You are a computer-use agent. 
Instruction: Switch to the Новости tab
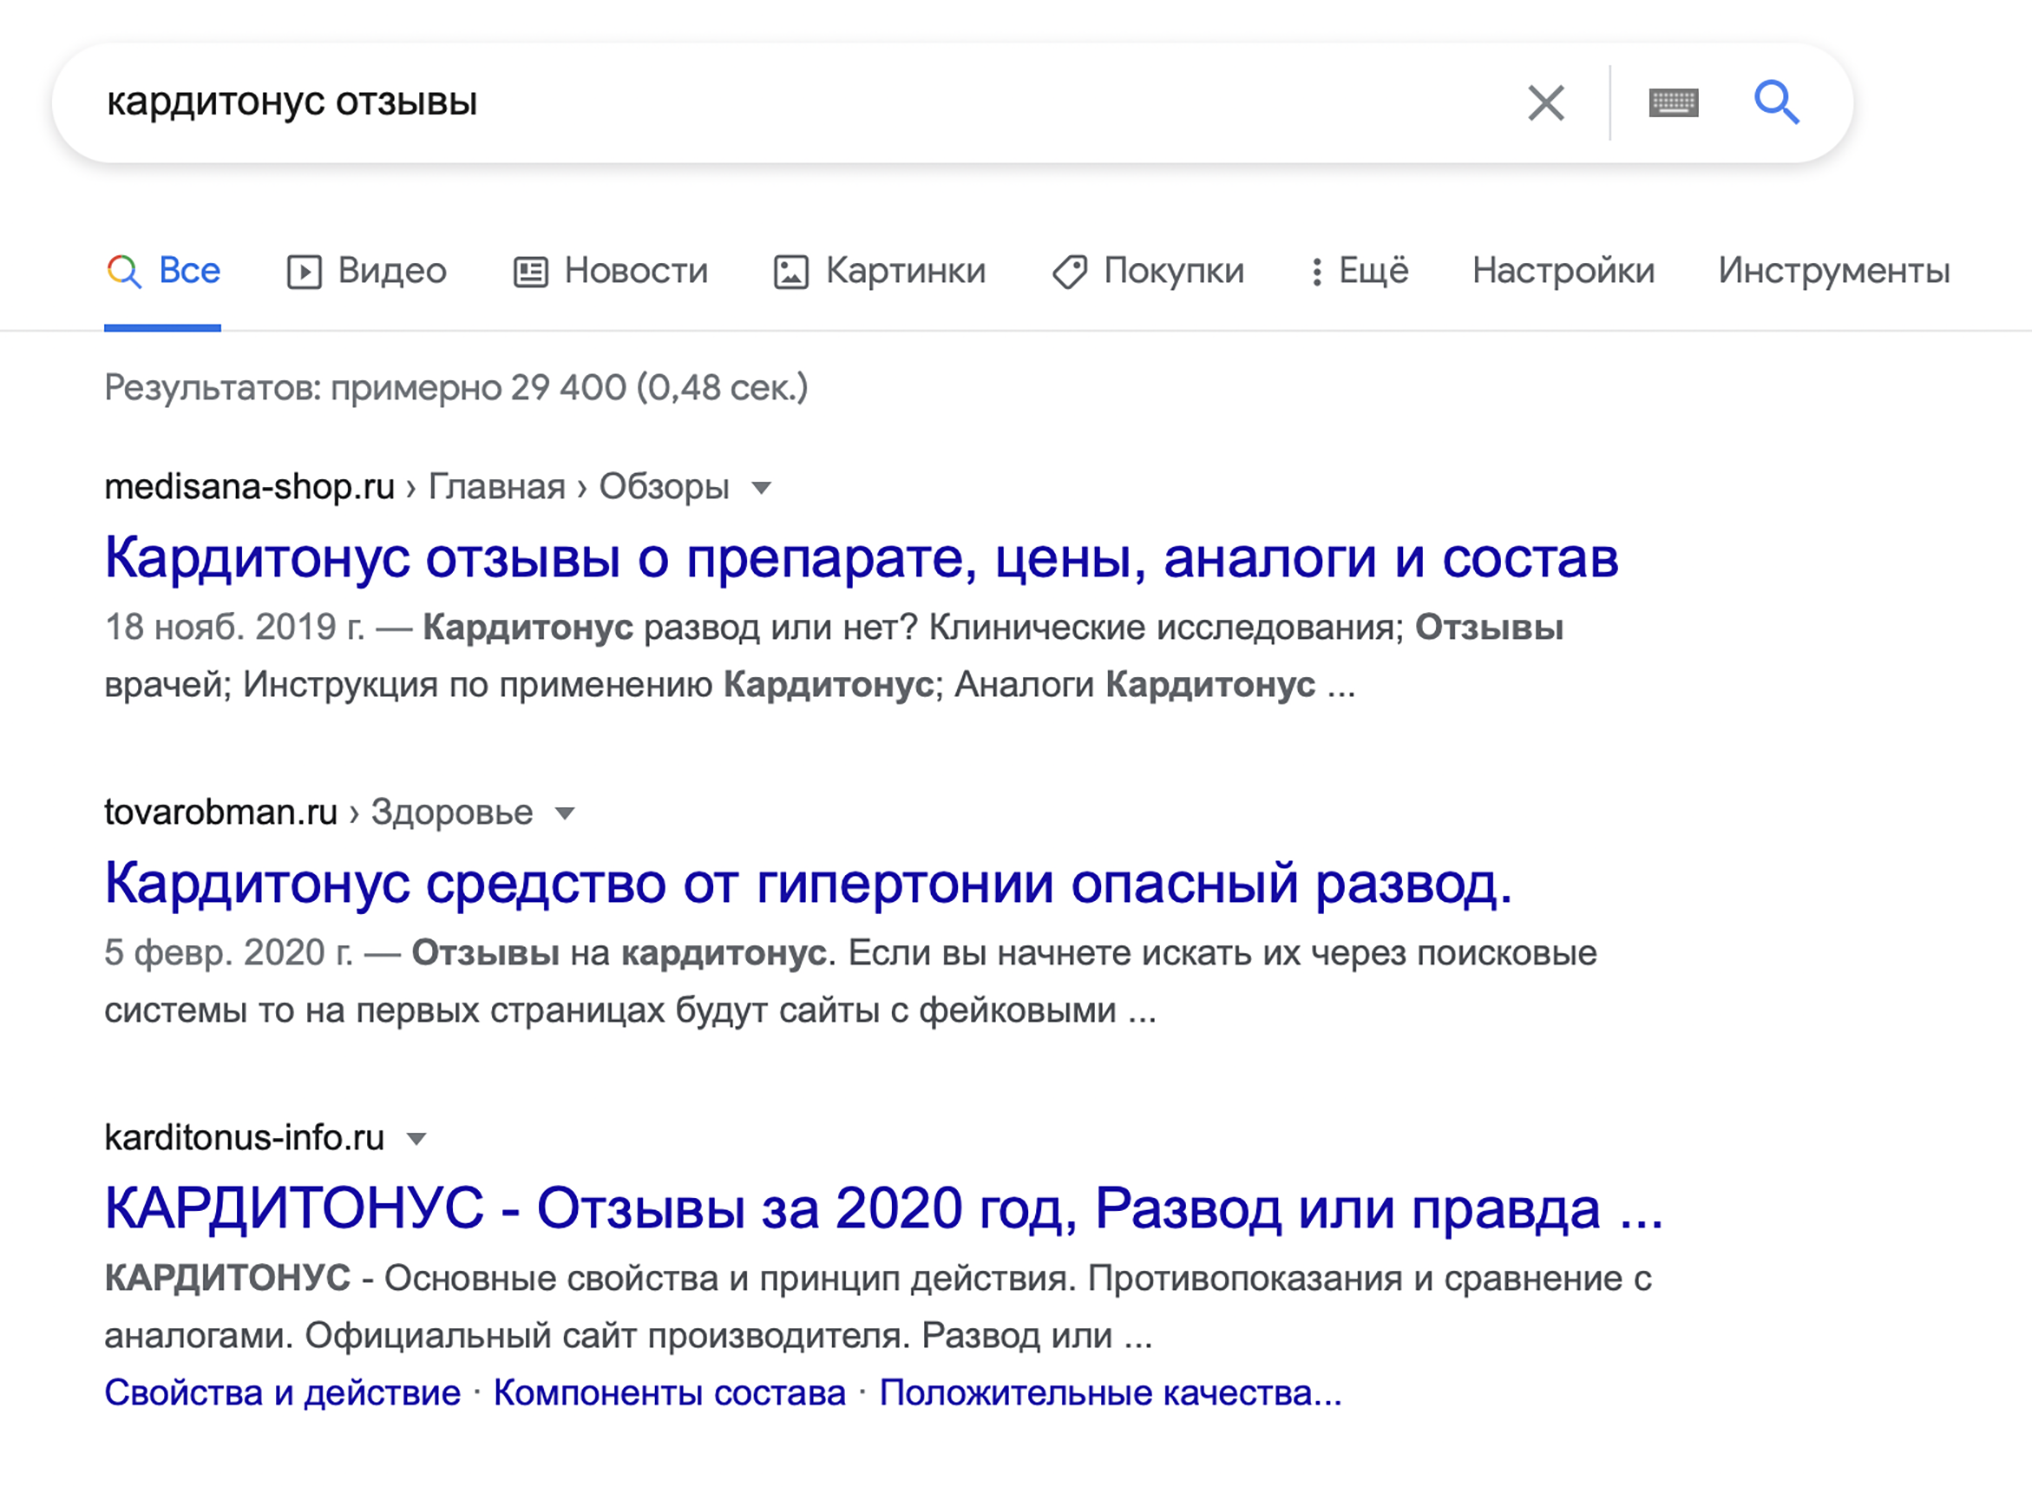point(611,271)
